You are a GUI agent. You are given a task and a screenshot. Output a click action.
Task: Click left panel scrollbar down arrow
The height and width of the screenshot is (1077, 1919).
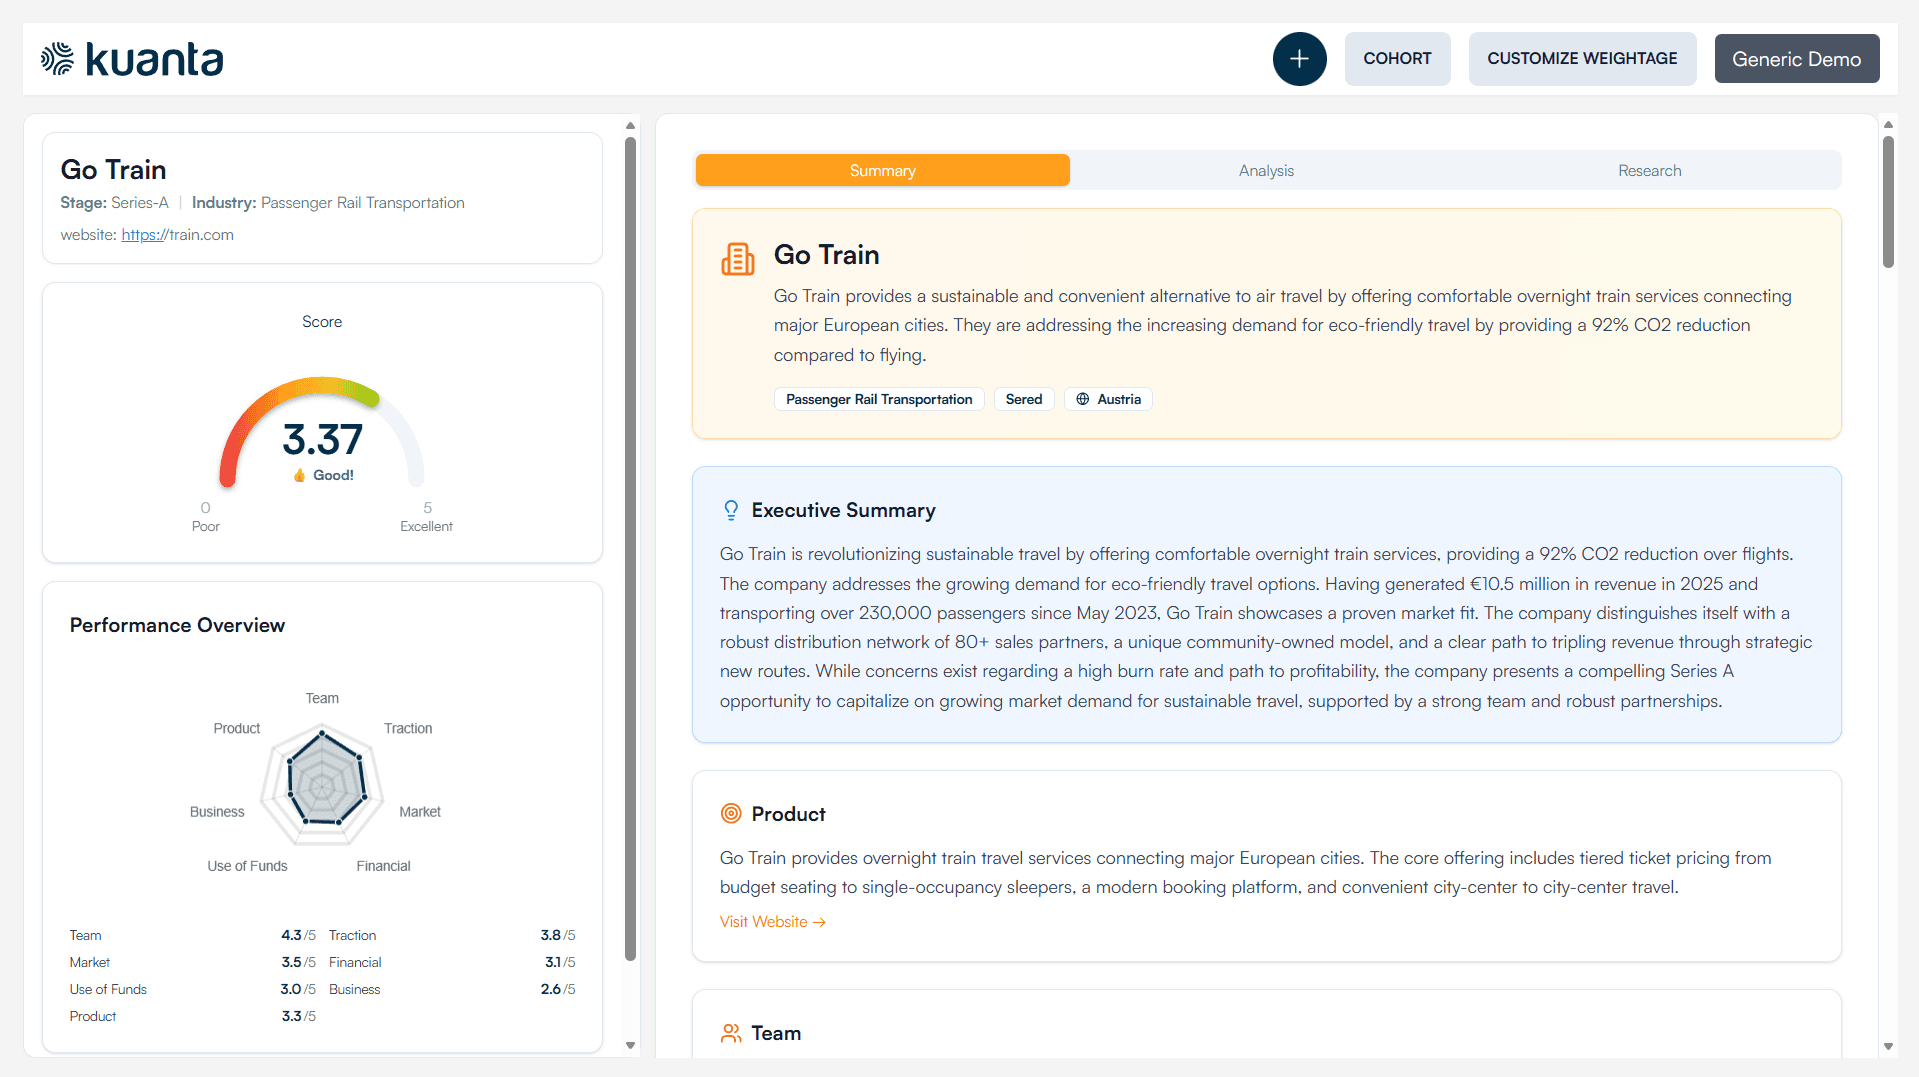tap(630, 1045)
